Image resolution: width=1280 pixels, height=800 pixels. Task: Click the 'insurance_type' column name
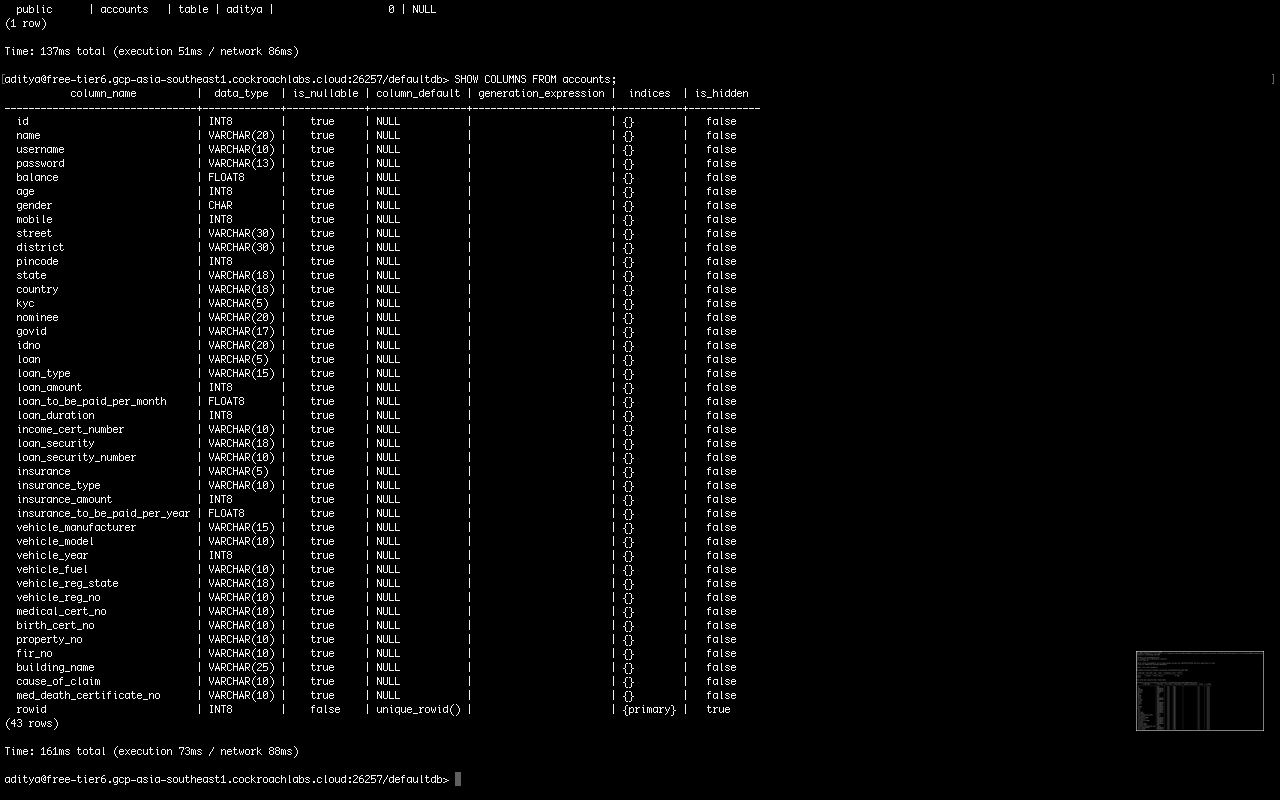tap(58, 485)
